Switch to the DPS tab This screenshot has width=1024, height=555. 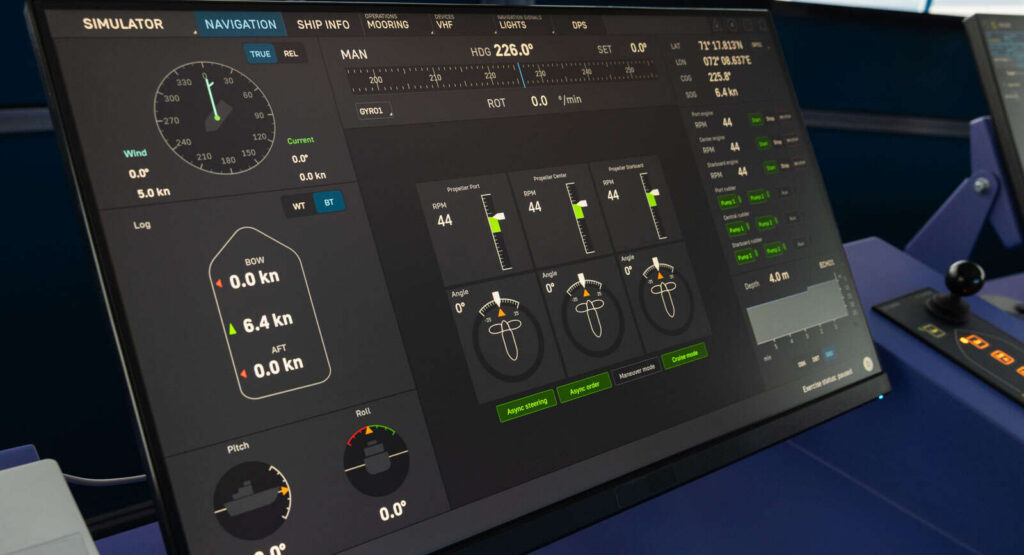coord(579,25)
